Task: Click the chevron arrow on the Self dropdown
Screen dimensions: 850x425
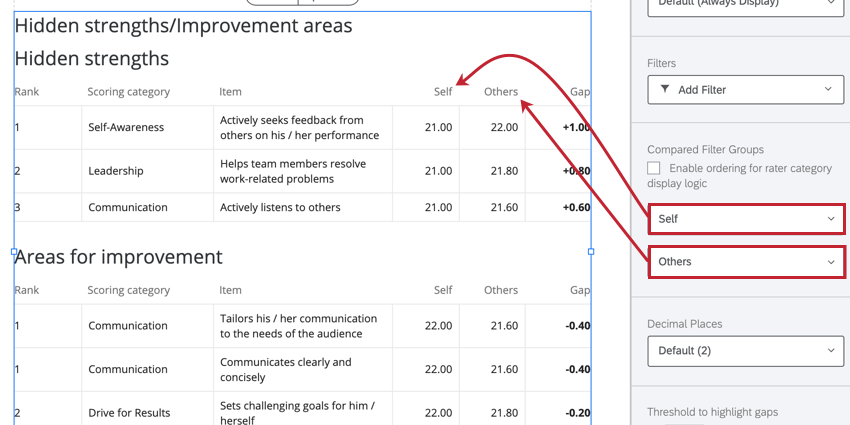Action: coord(831,218)
